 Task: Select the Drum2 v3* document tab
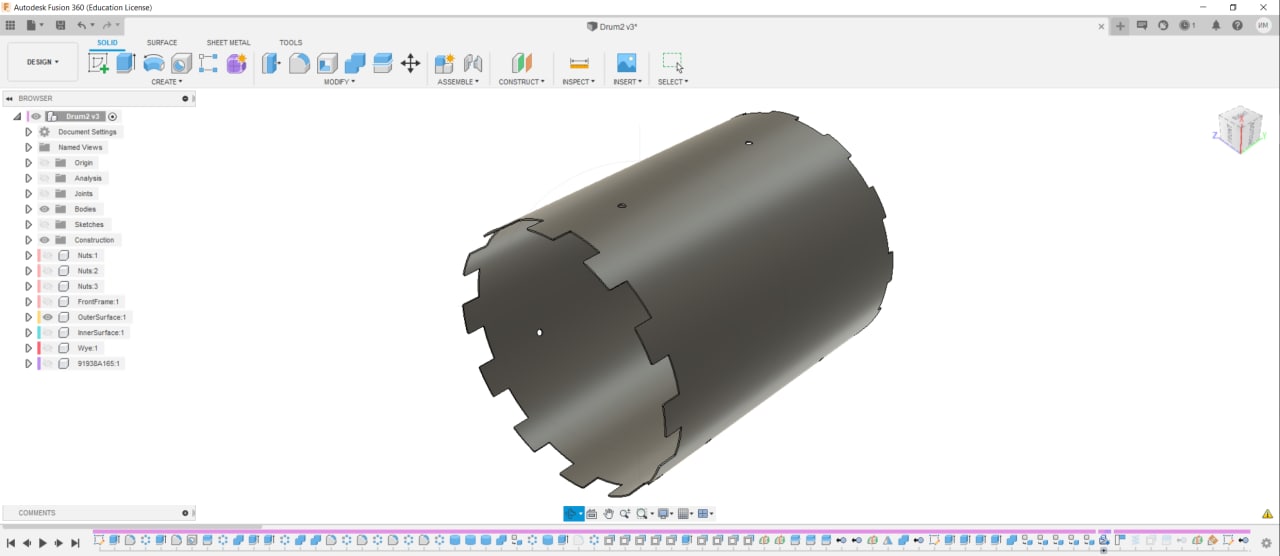coord(611,26)
